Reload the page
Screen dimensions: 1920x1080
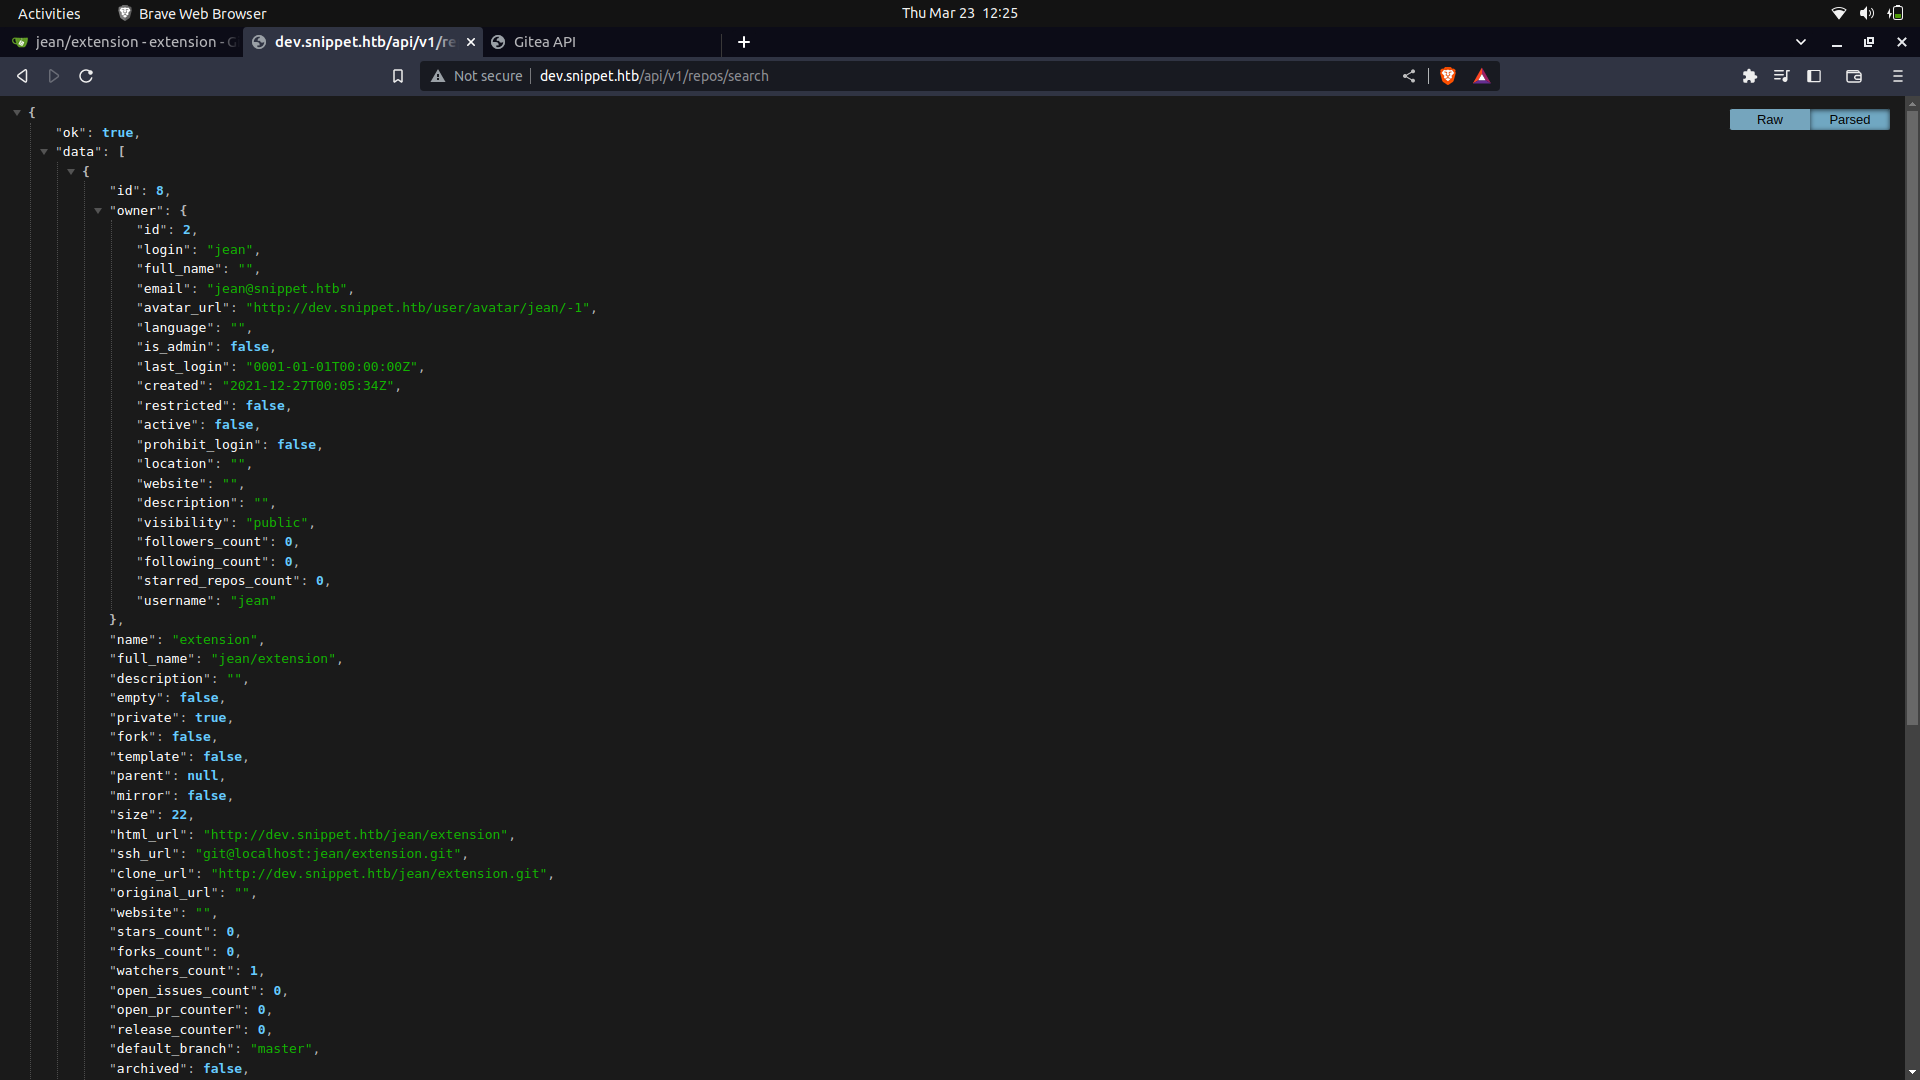pos(85,75)
